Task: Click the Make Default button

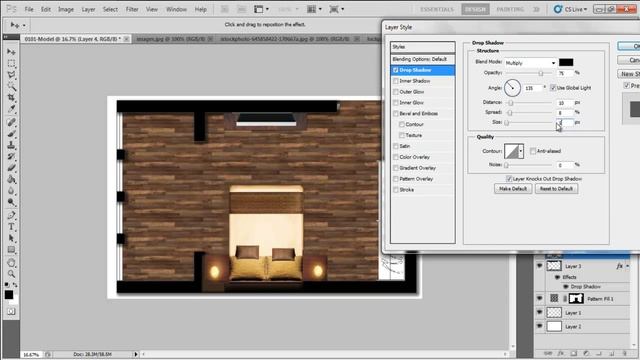Action: pyautogui.click(x=513, y=189)
